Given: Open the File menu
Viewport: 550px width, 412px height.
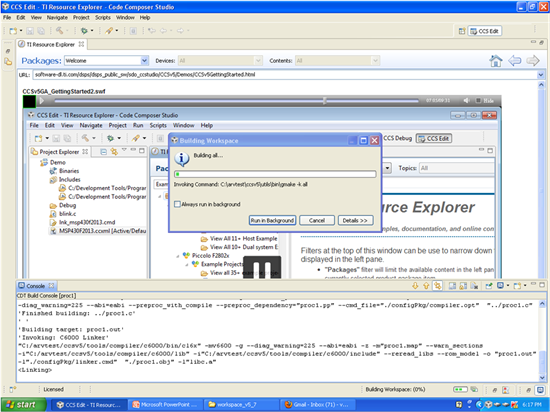Looking at the screenshot, I should point(7,18).
